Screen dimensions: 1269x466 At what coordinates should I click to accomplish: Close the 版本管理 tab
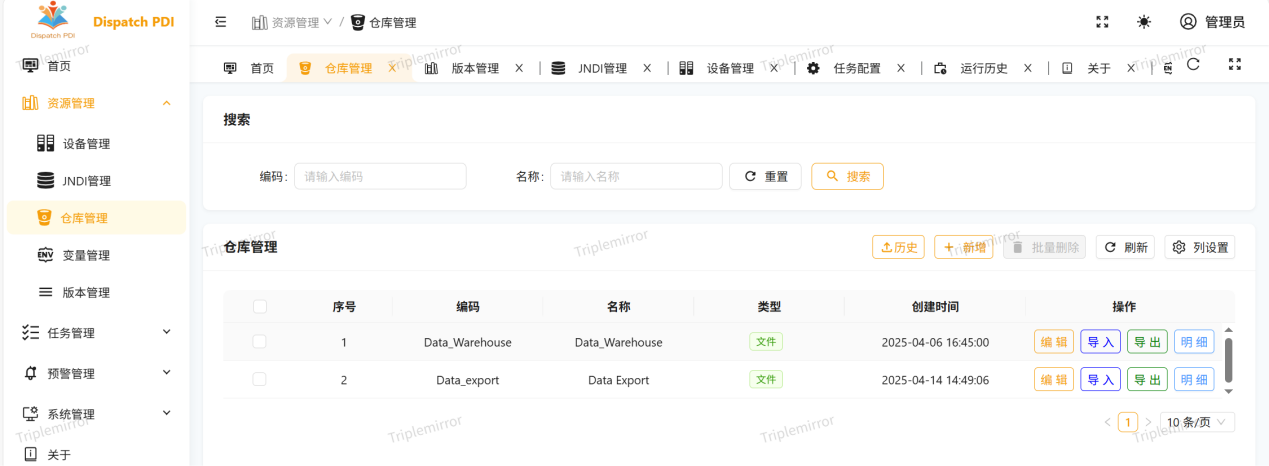(519, 68)
